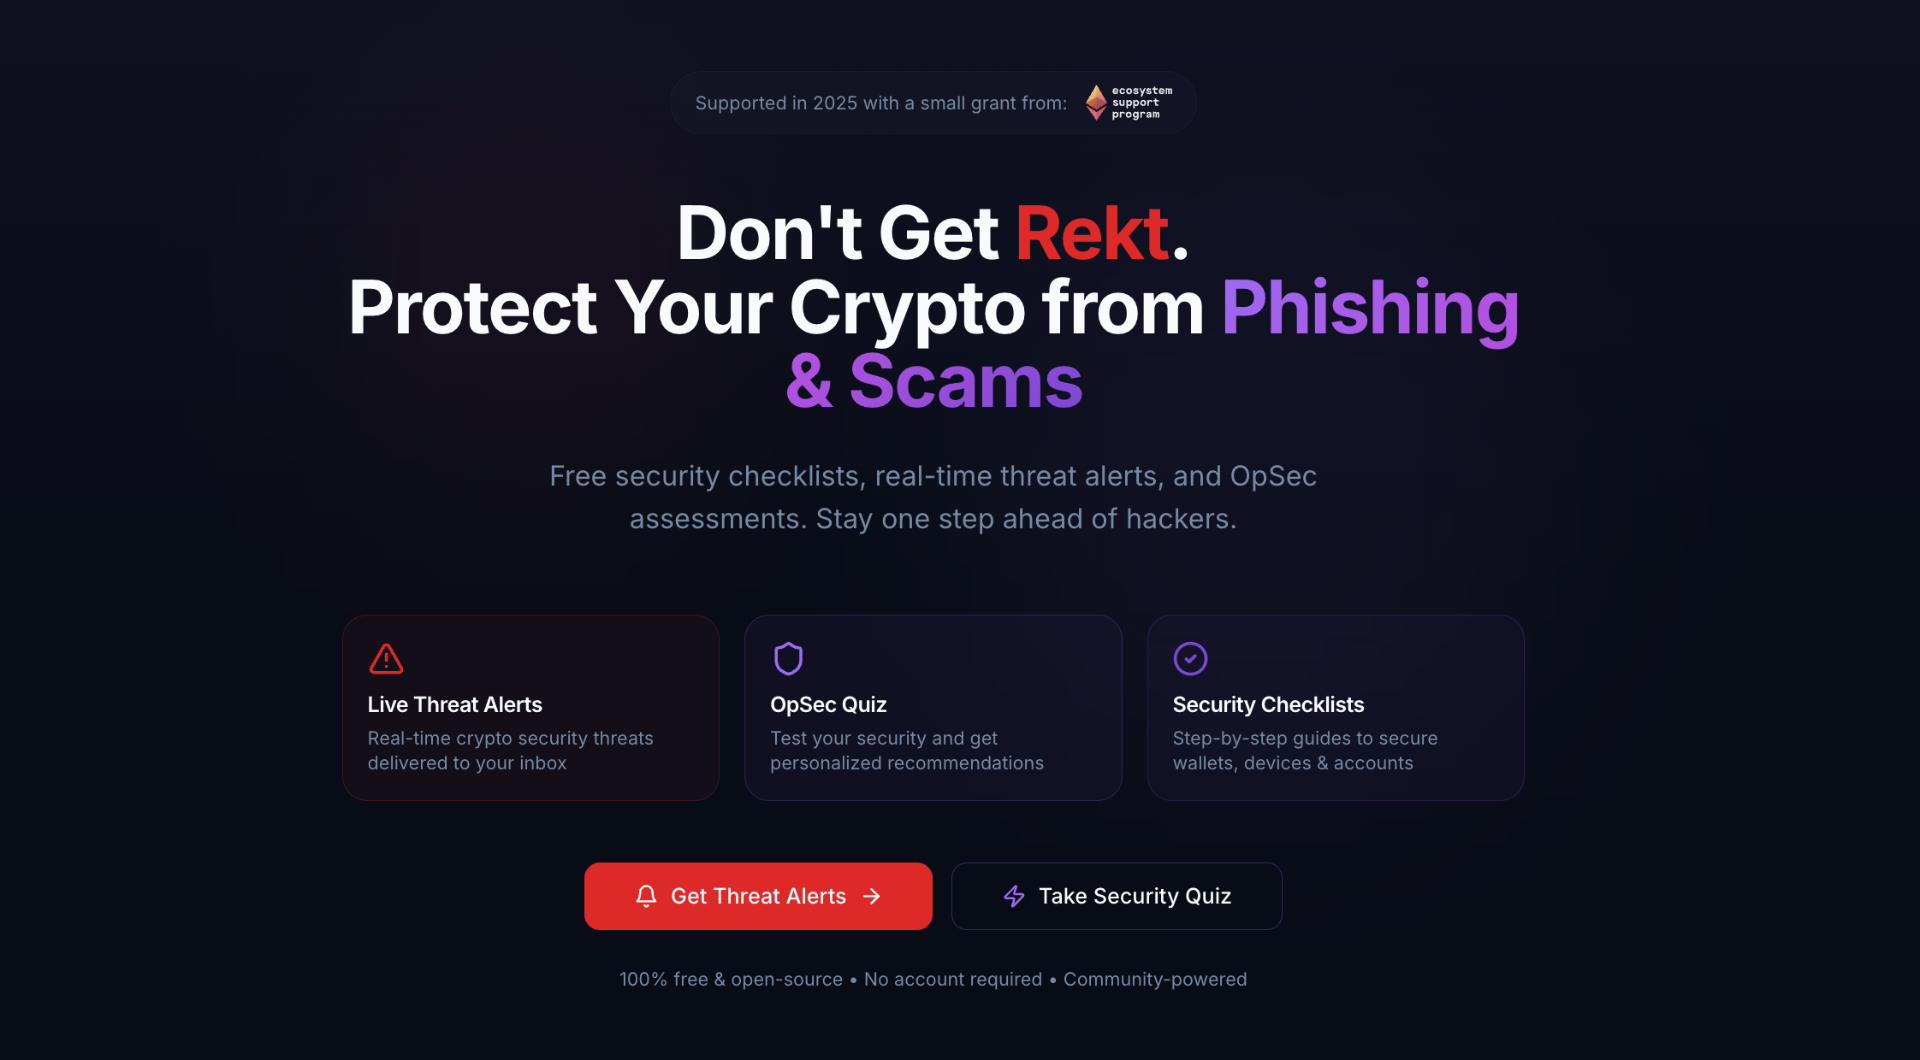
Task: Click the red warning triangle icon
Action: coord(386,659)
